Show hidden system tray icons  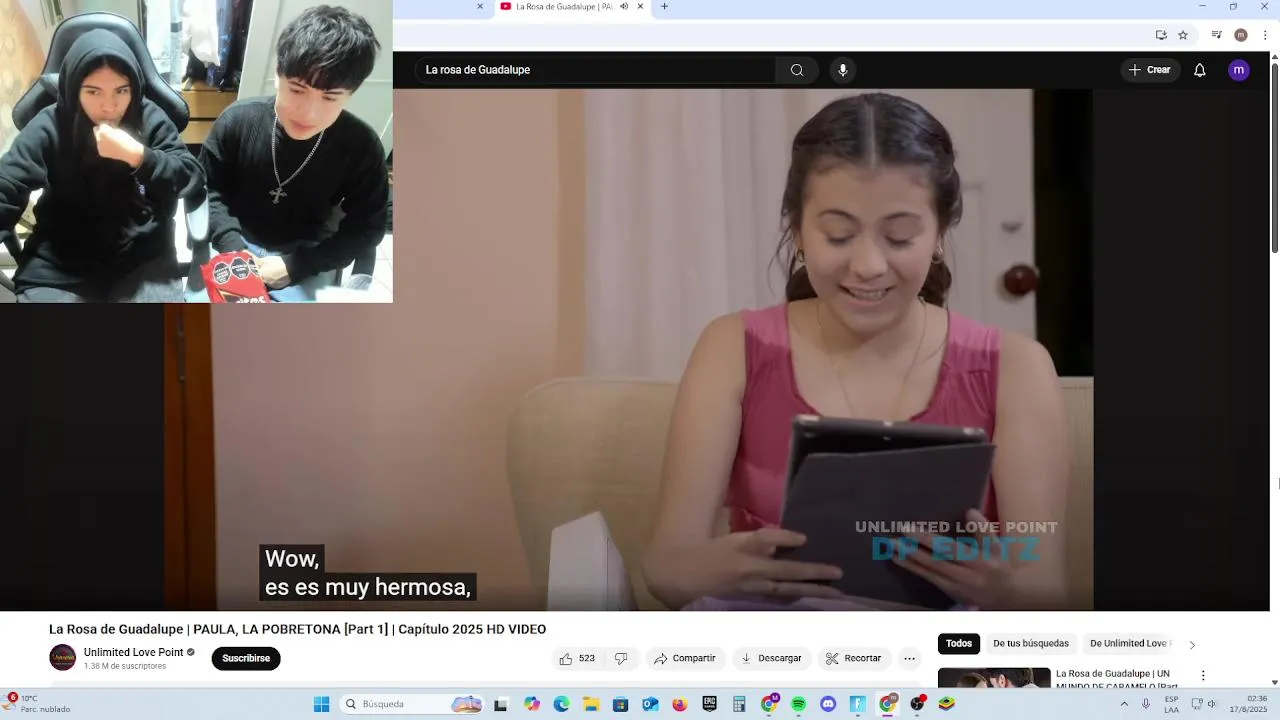pyautogui.click(x=1124, y=704)
